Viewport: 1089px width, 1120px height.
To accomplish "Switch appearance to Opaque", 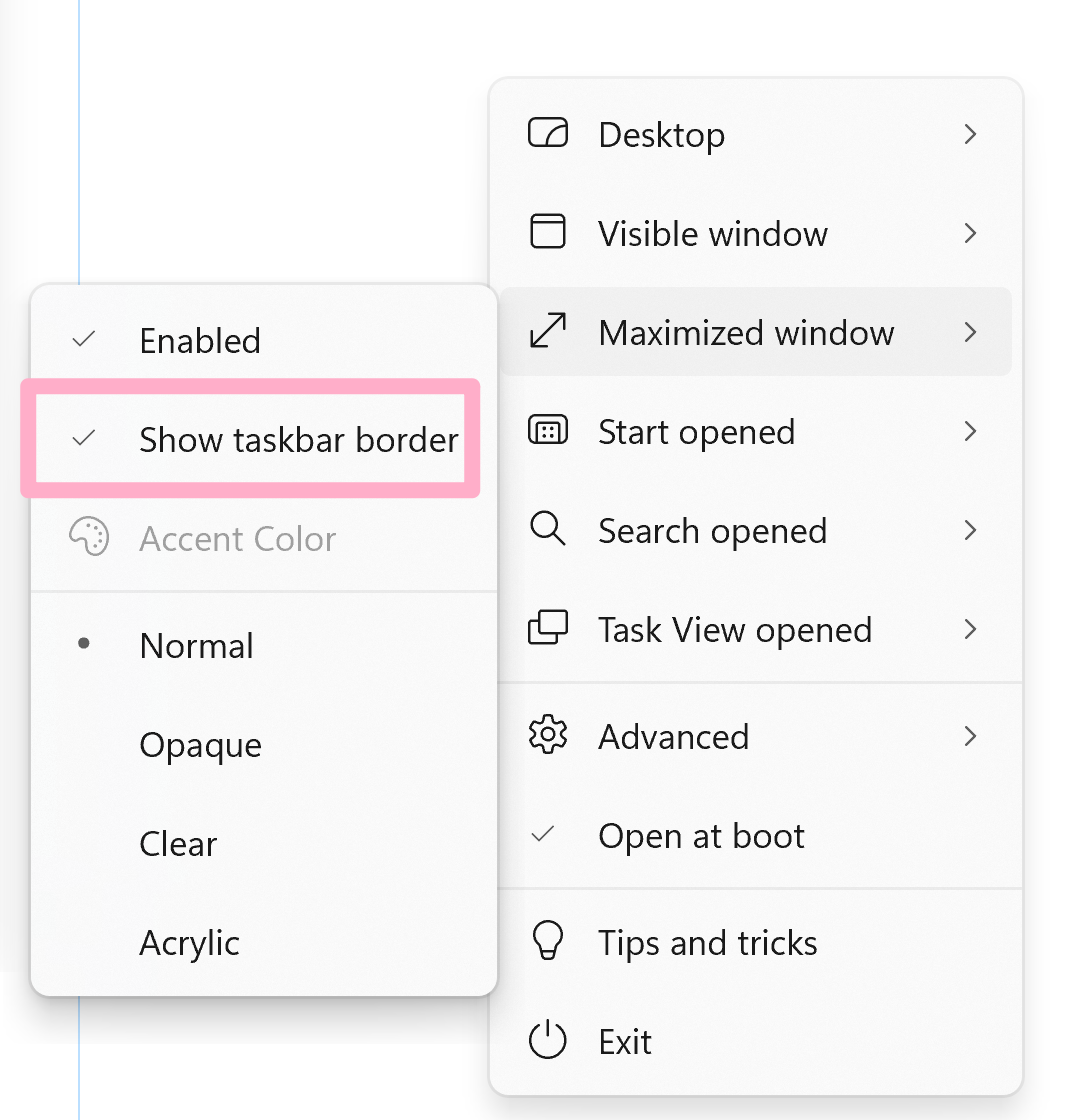I will point(200,744).
